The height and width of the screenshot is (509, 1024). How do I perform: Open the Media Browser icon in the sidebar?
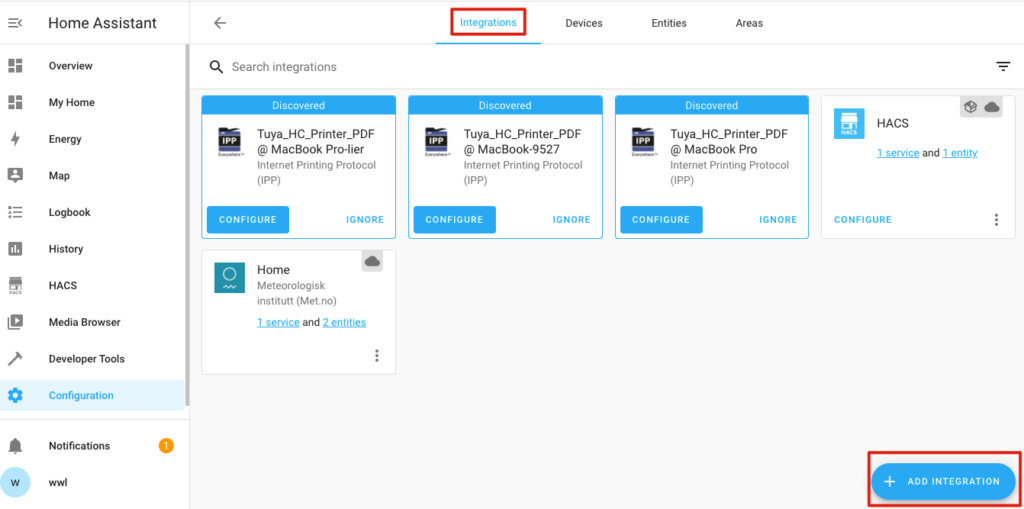click(x=15, y=322)
